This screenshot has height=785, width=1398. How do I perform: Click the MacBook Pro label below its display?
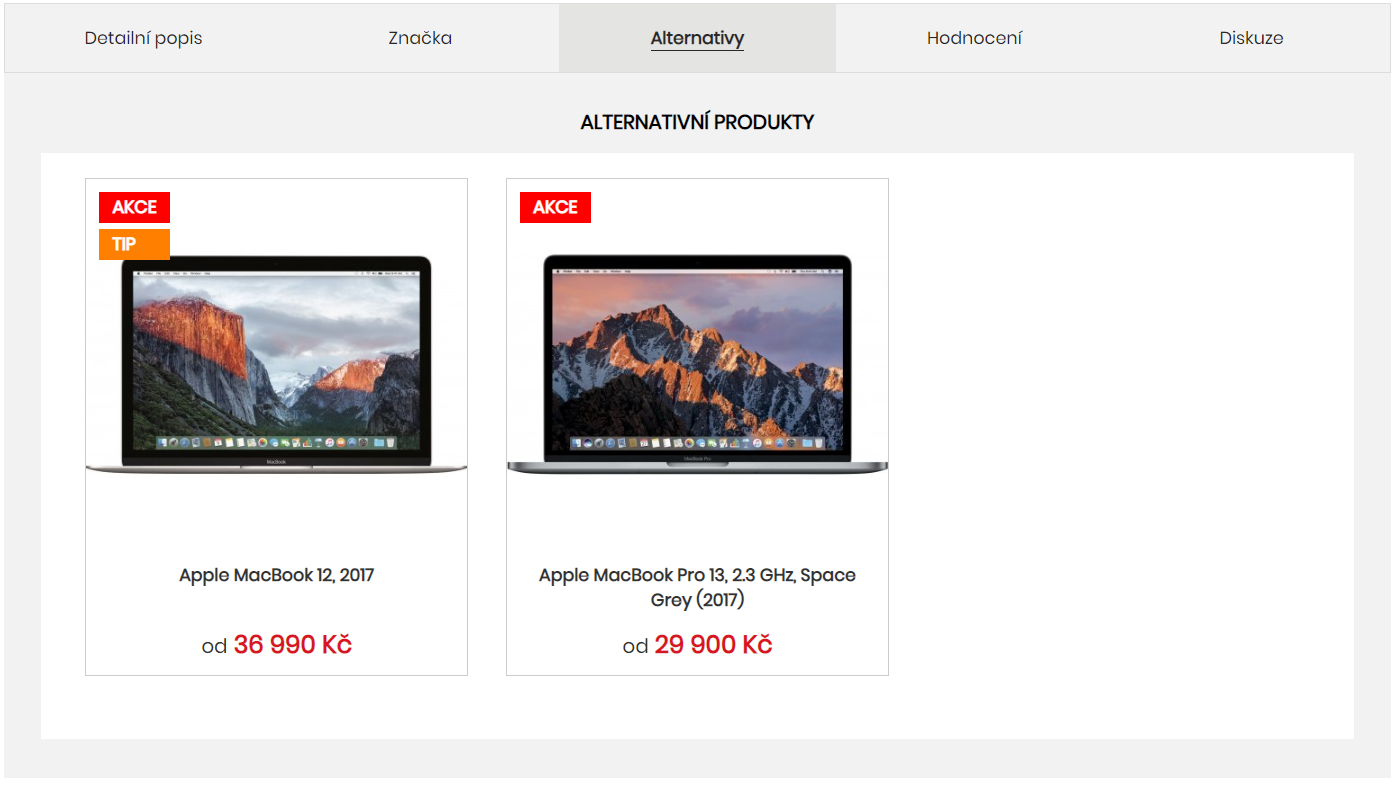tap(697, 460)
